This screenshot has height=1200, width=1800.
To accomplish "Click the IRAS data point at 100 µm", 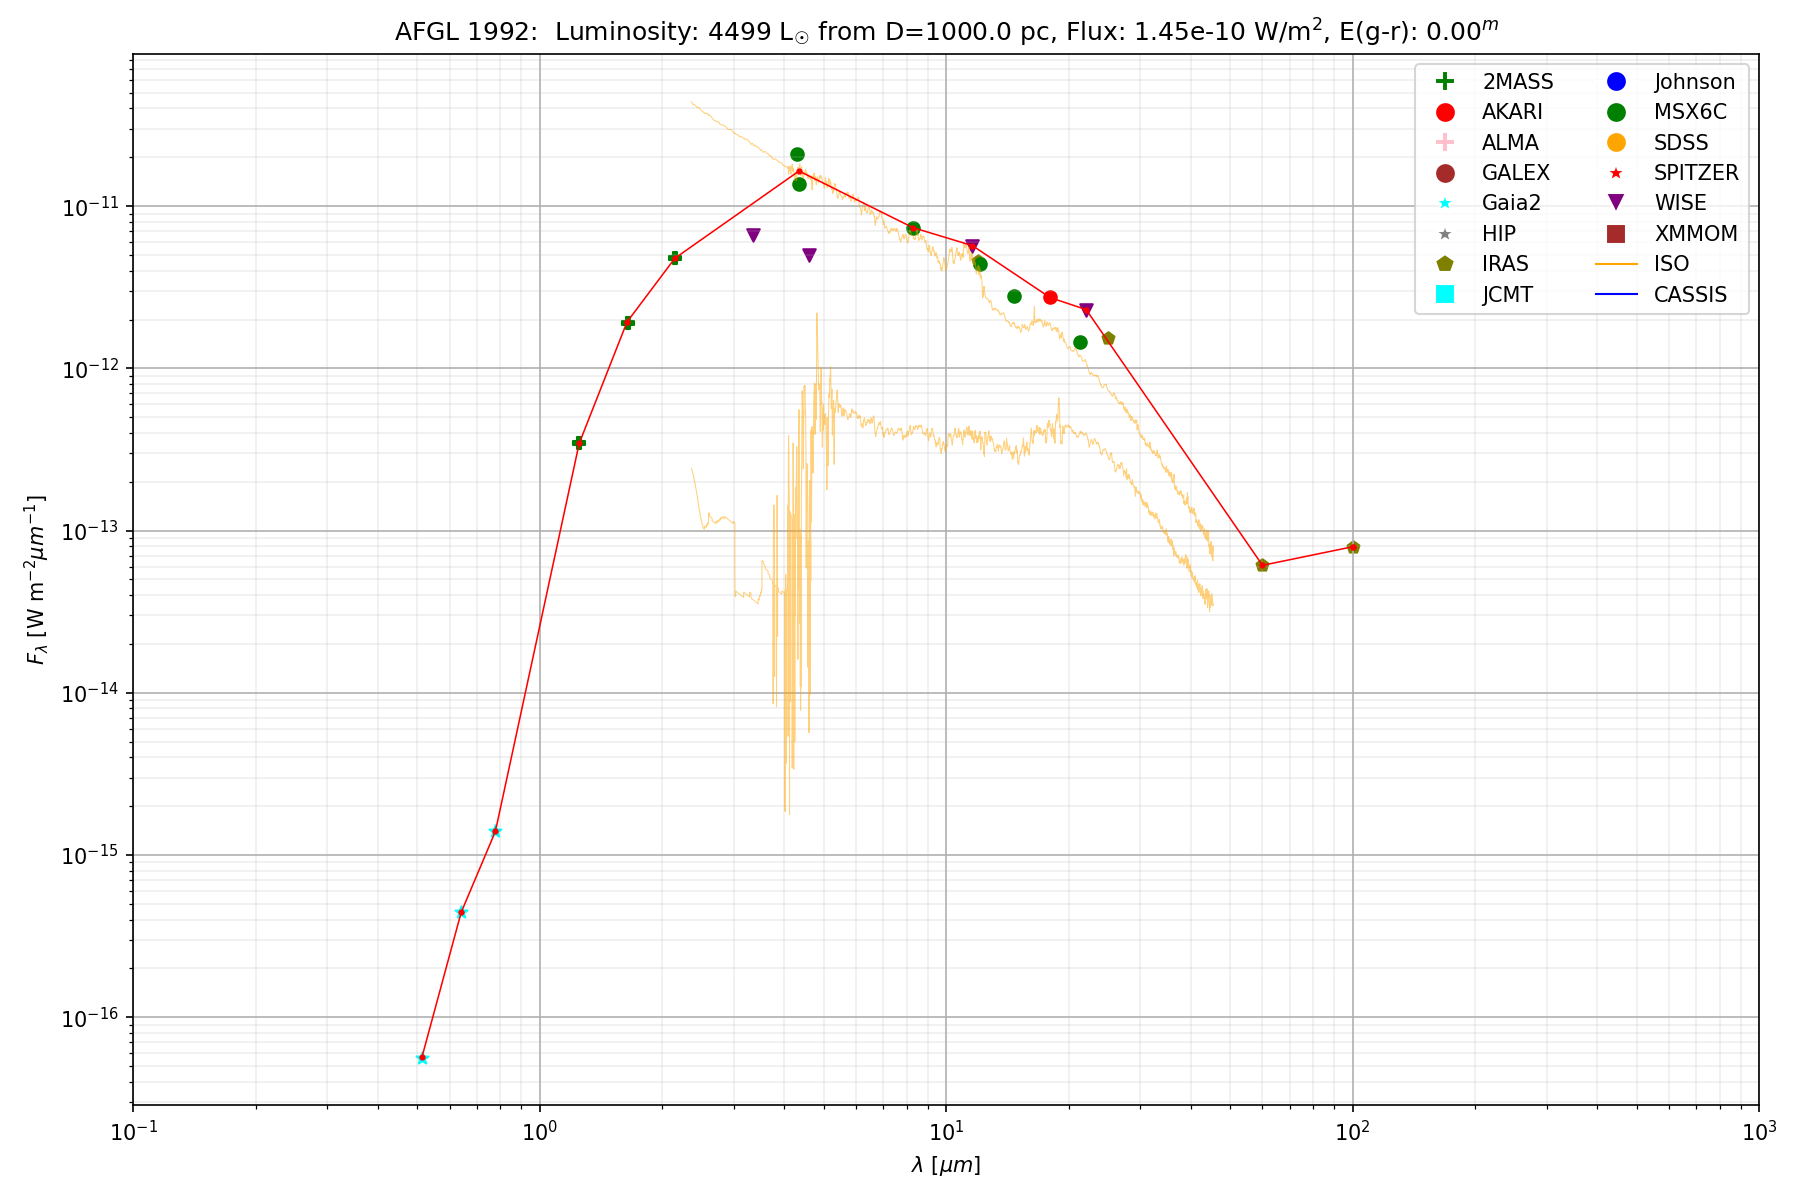I will 1353,547.
